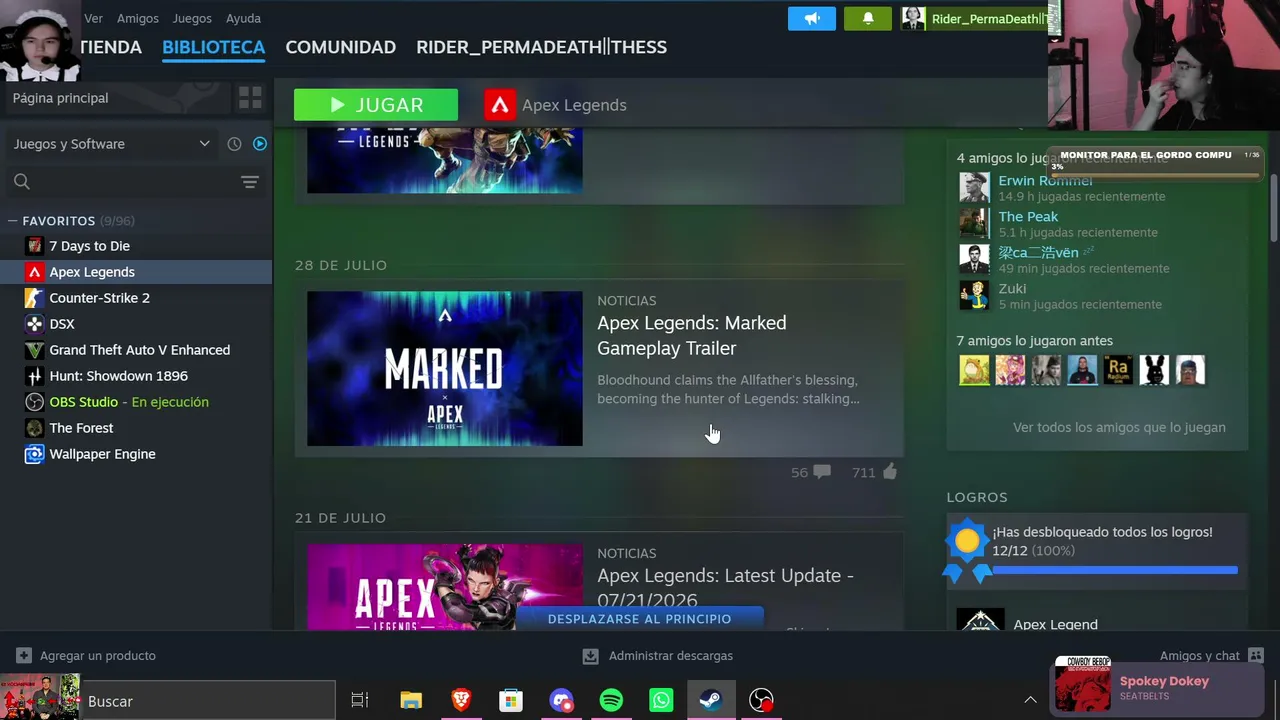Toggle the ready-to-play games filter icon
Image resolution: width=1280 pixels, height=720 pixels.
pyautogui.click(x=260, y=144)
